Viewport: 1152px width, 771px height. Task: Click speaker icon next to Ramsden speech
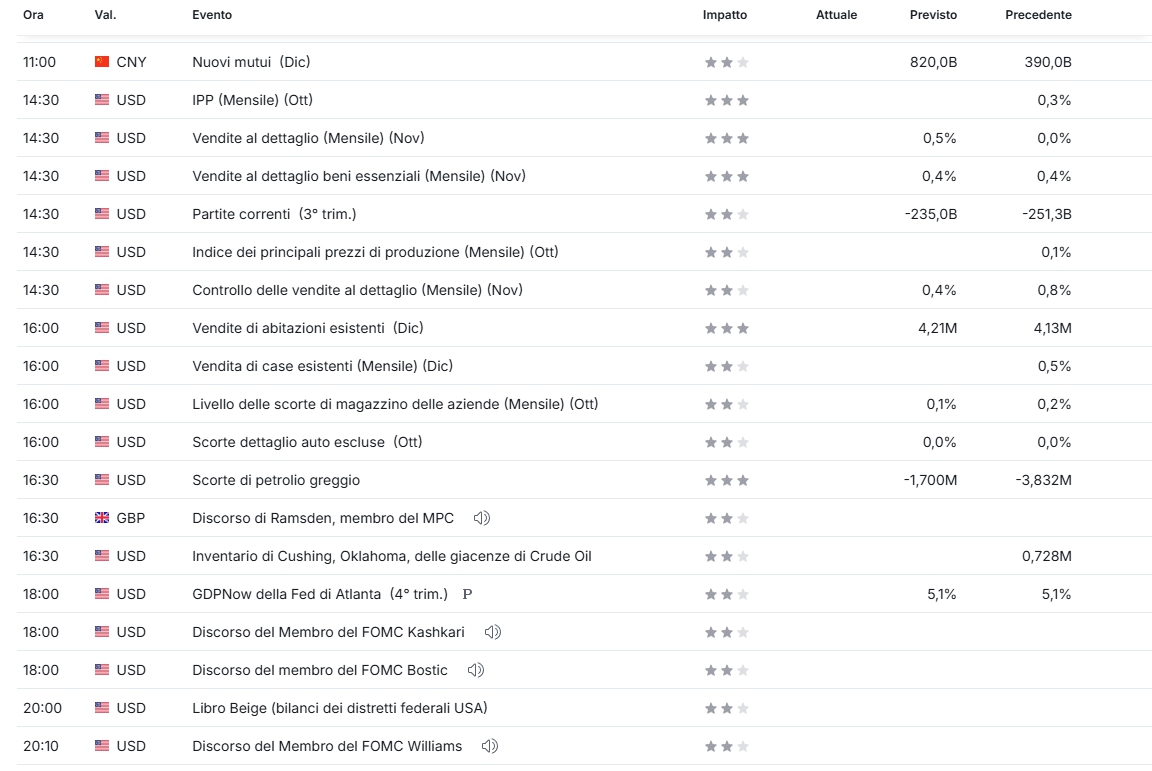(x=482, y=518)
